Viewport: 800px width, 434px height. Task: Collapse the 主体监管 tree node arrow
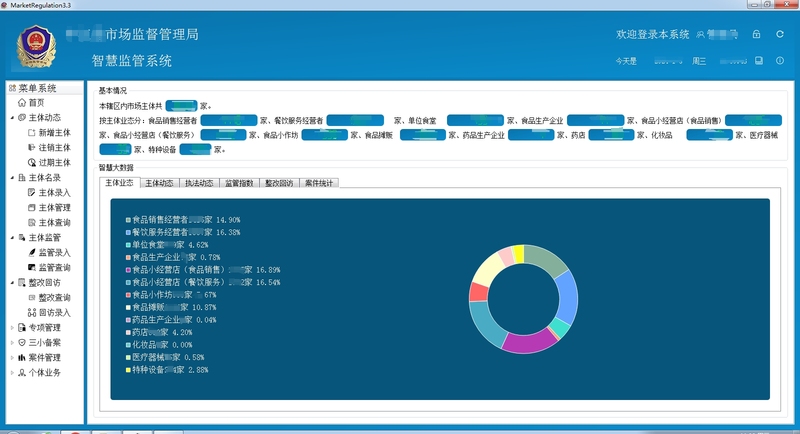point(12,238)
